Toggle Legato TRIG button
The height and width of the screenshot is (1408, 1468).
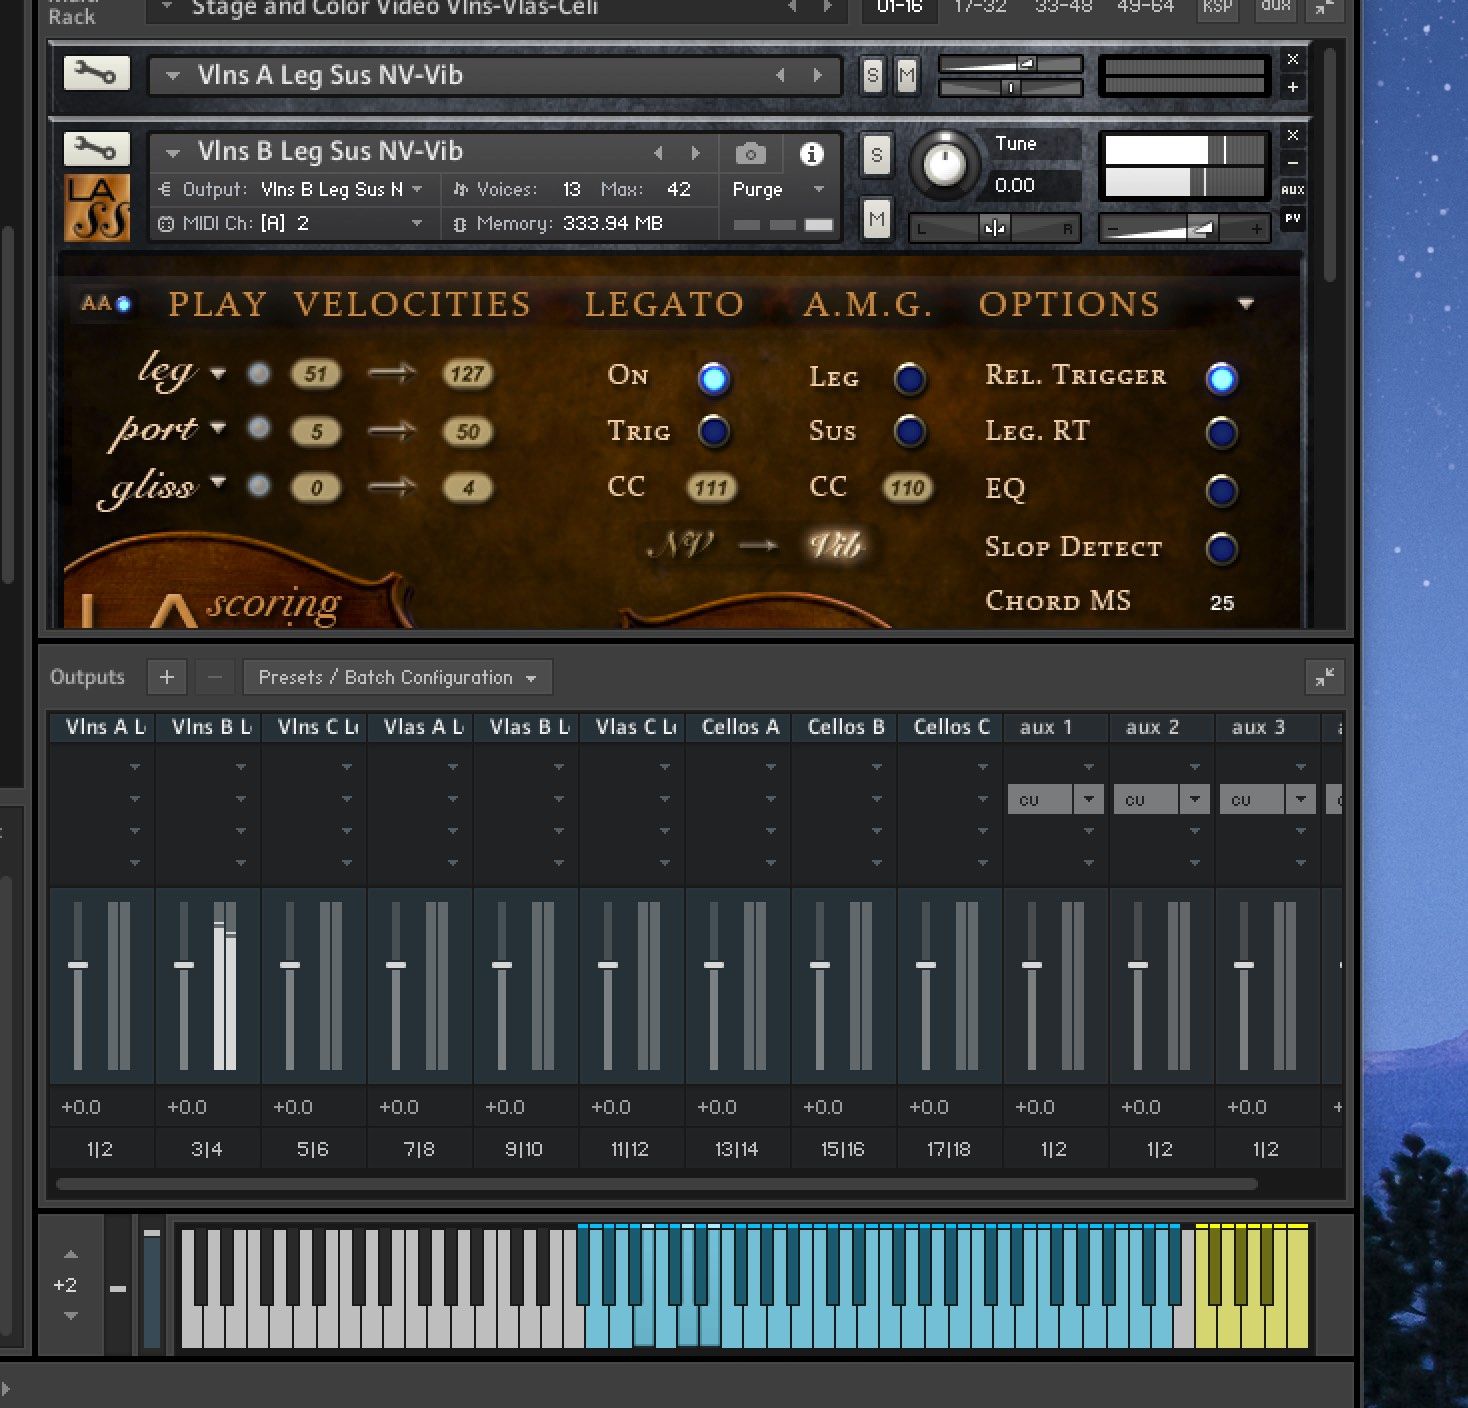pos(713,431)
